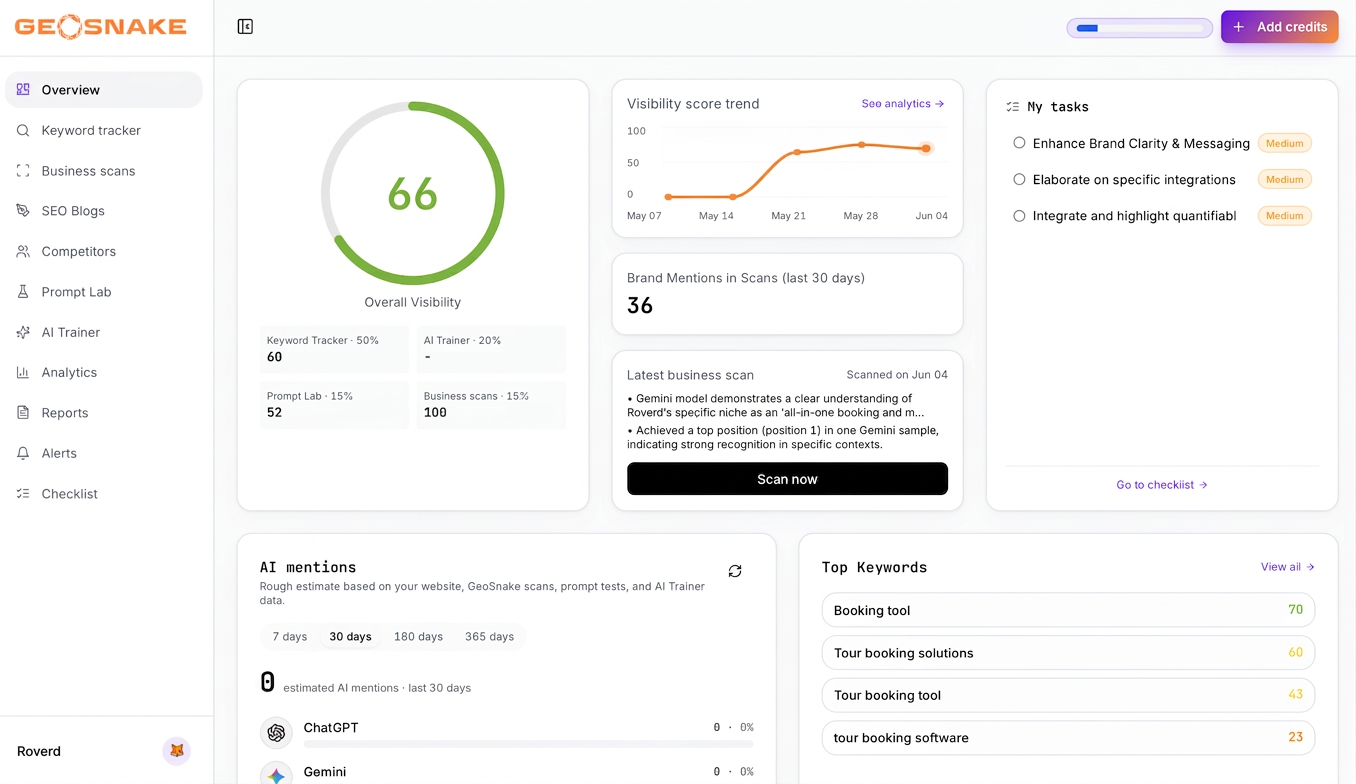This screenshot has width=1356, height=784.
Task: Select the 7 days range tab
Action: pyautogui.click(x=290, y=636)
